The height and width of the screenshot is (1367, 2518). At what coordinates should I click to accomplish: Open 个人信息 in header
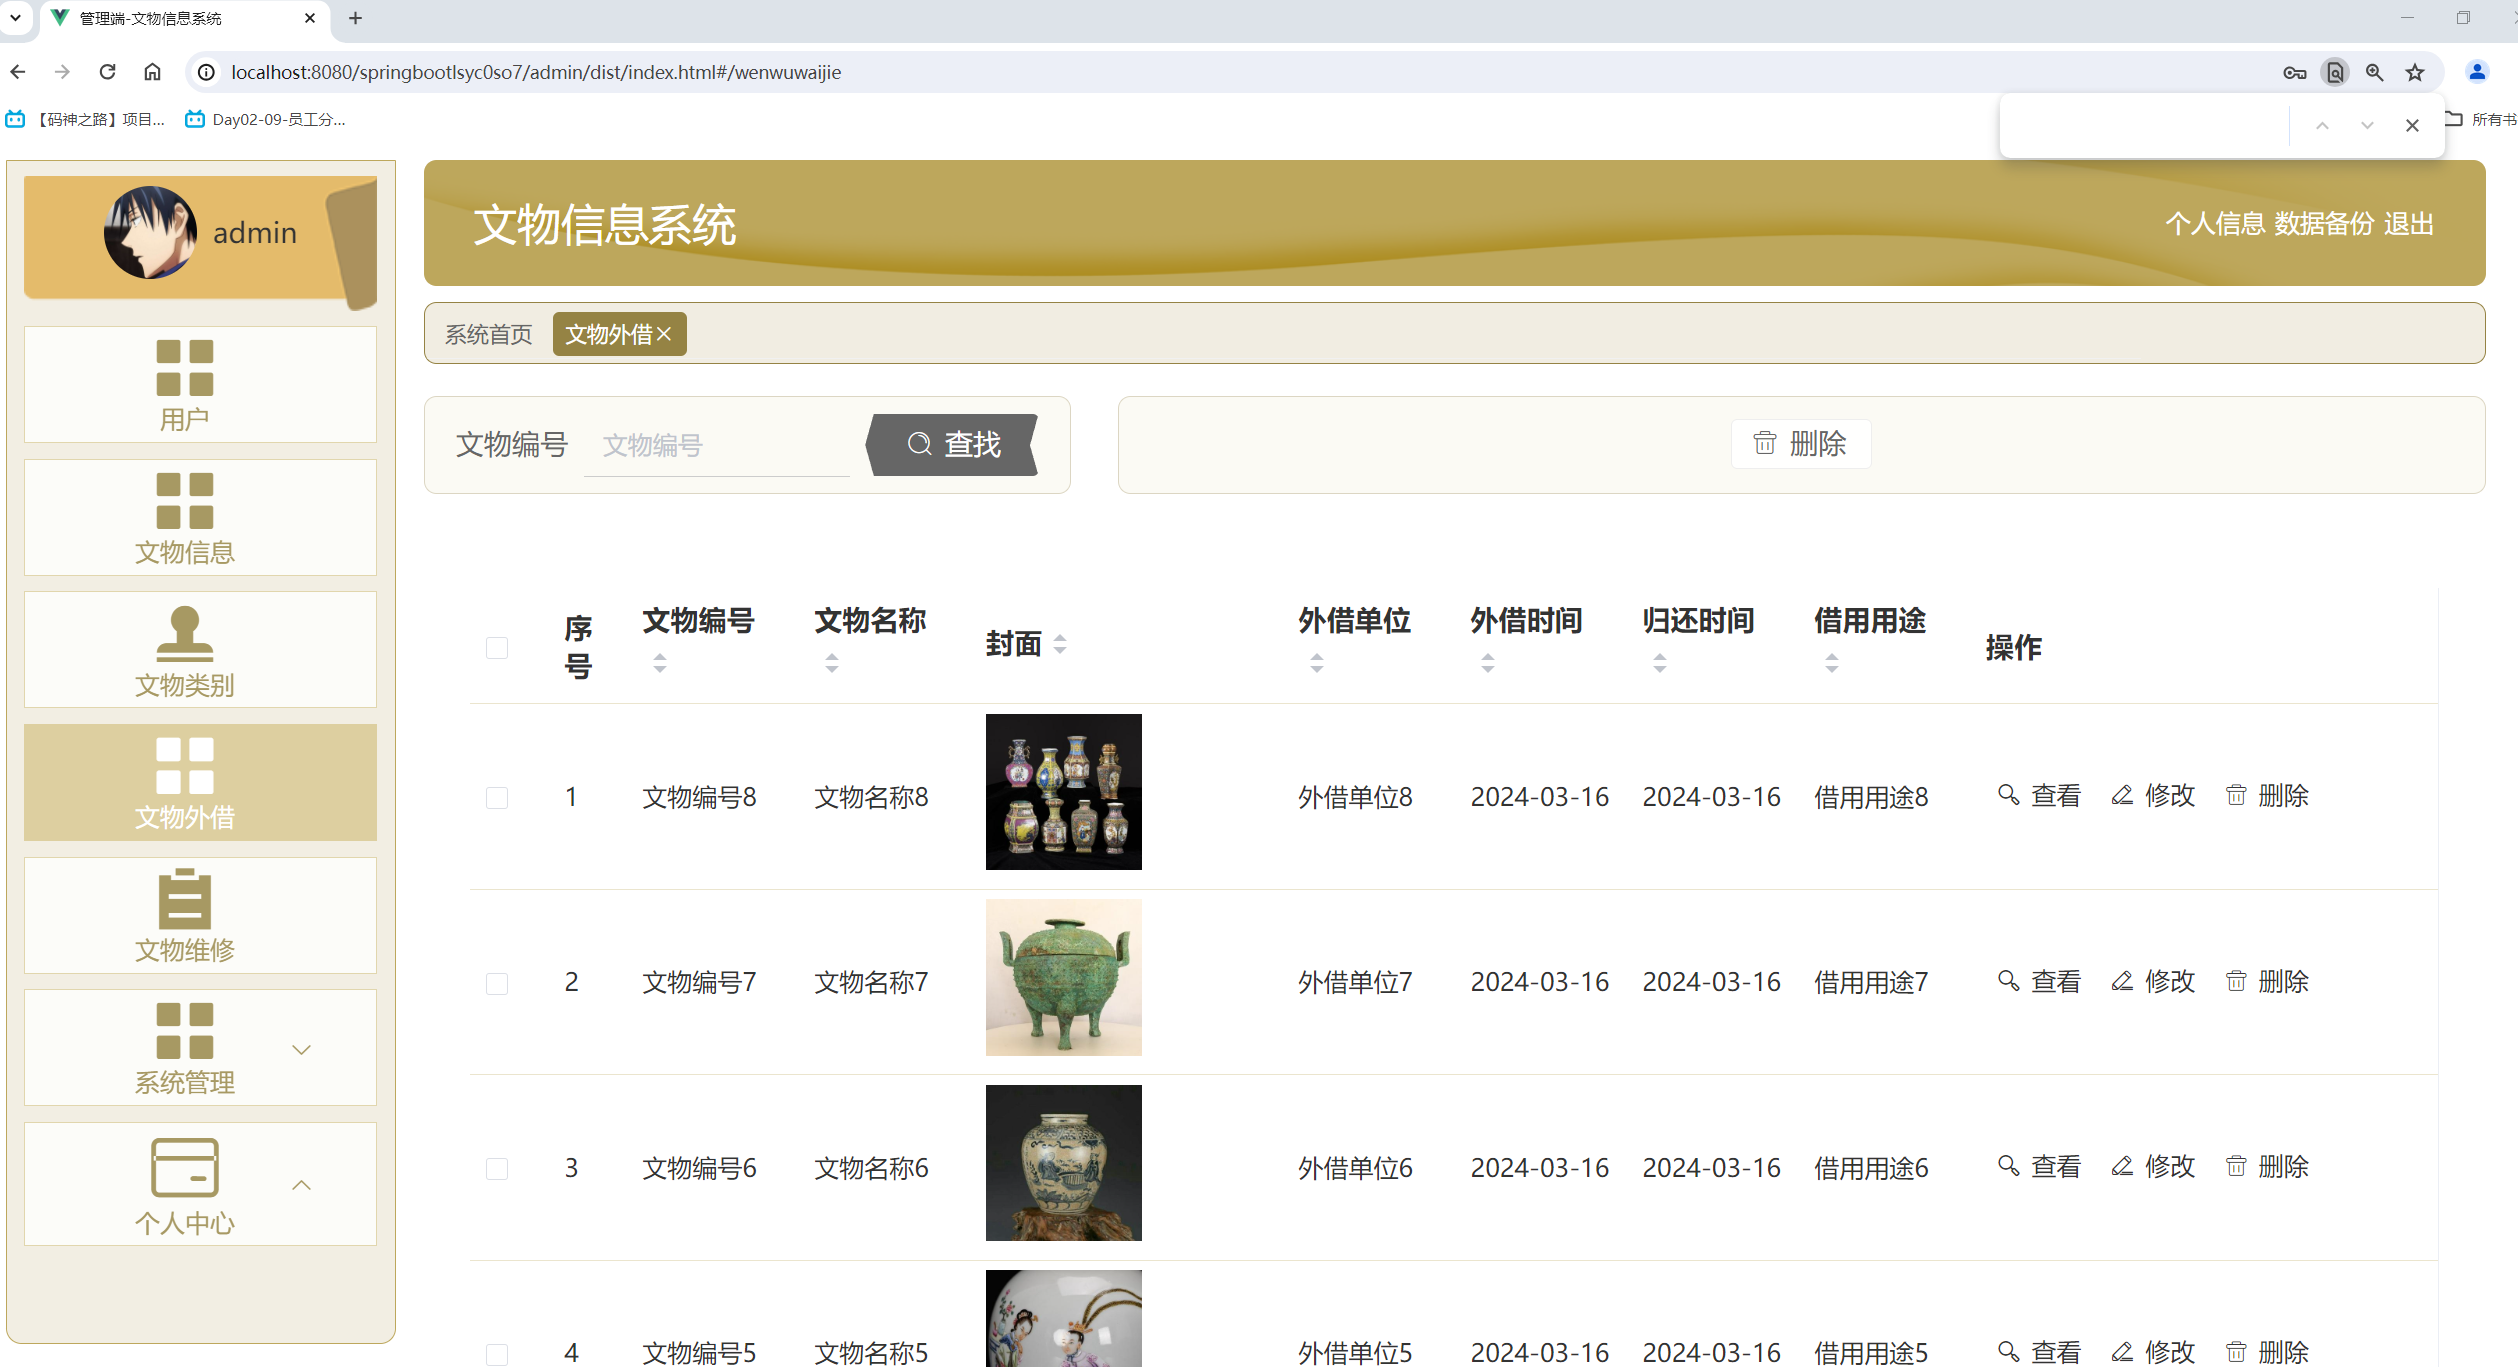tap(2215, 224)
